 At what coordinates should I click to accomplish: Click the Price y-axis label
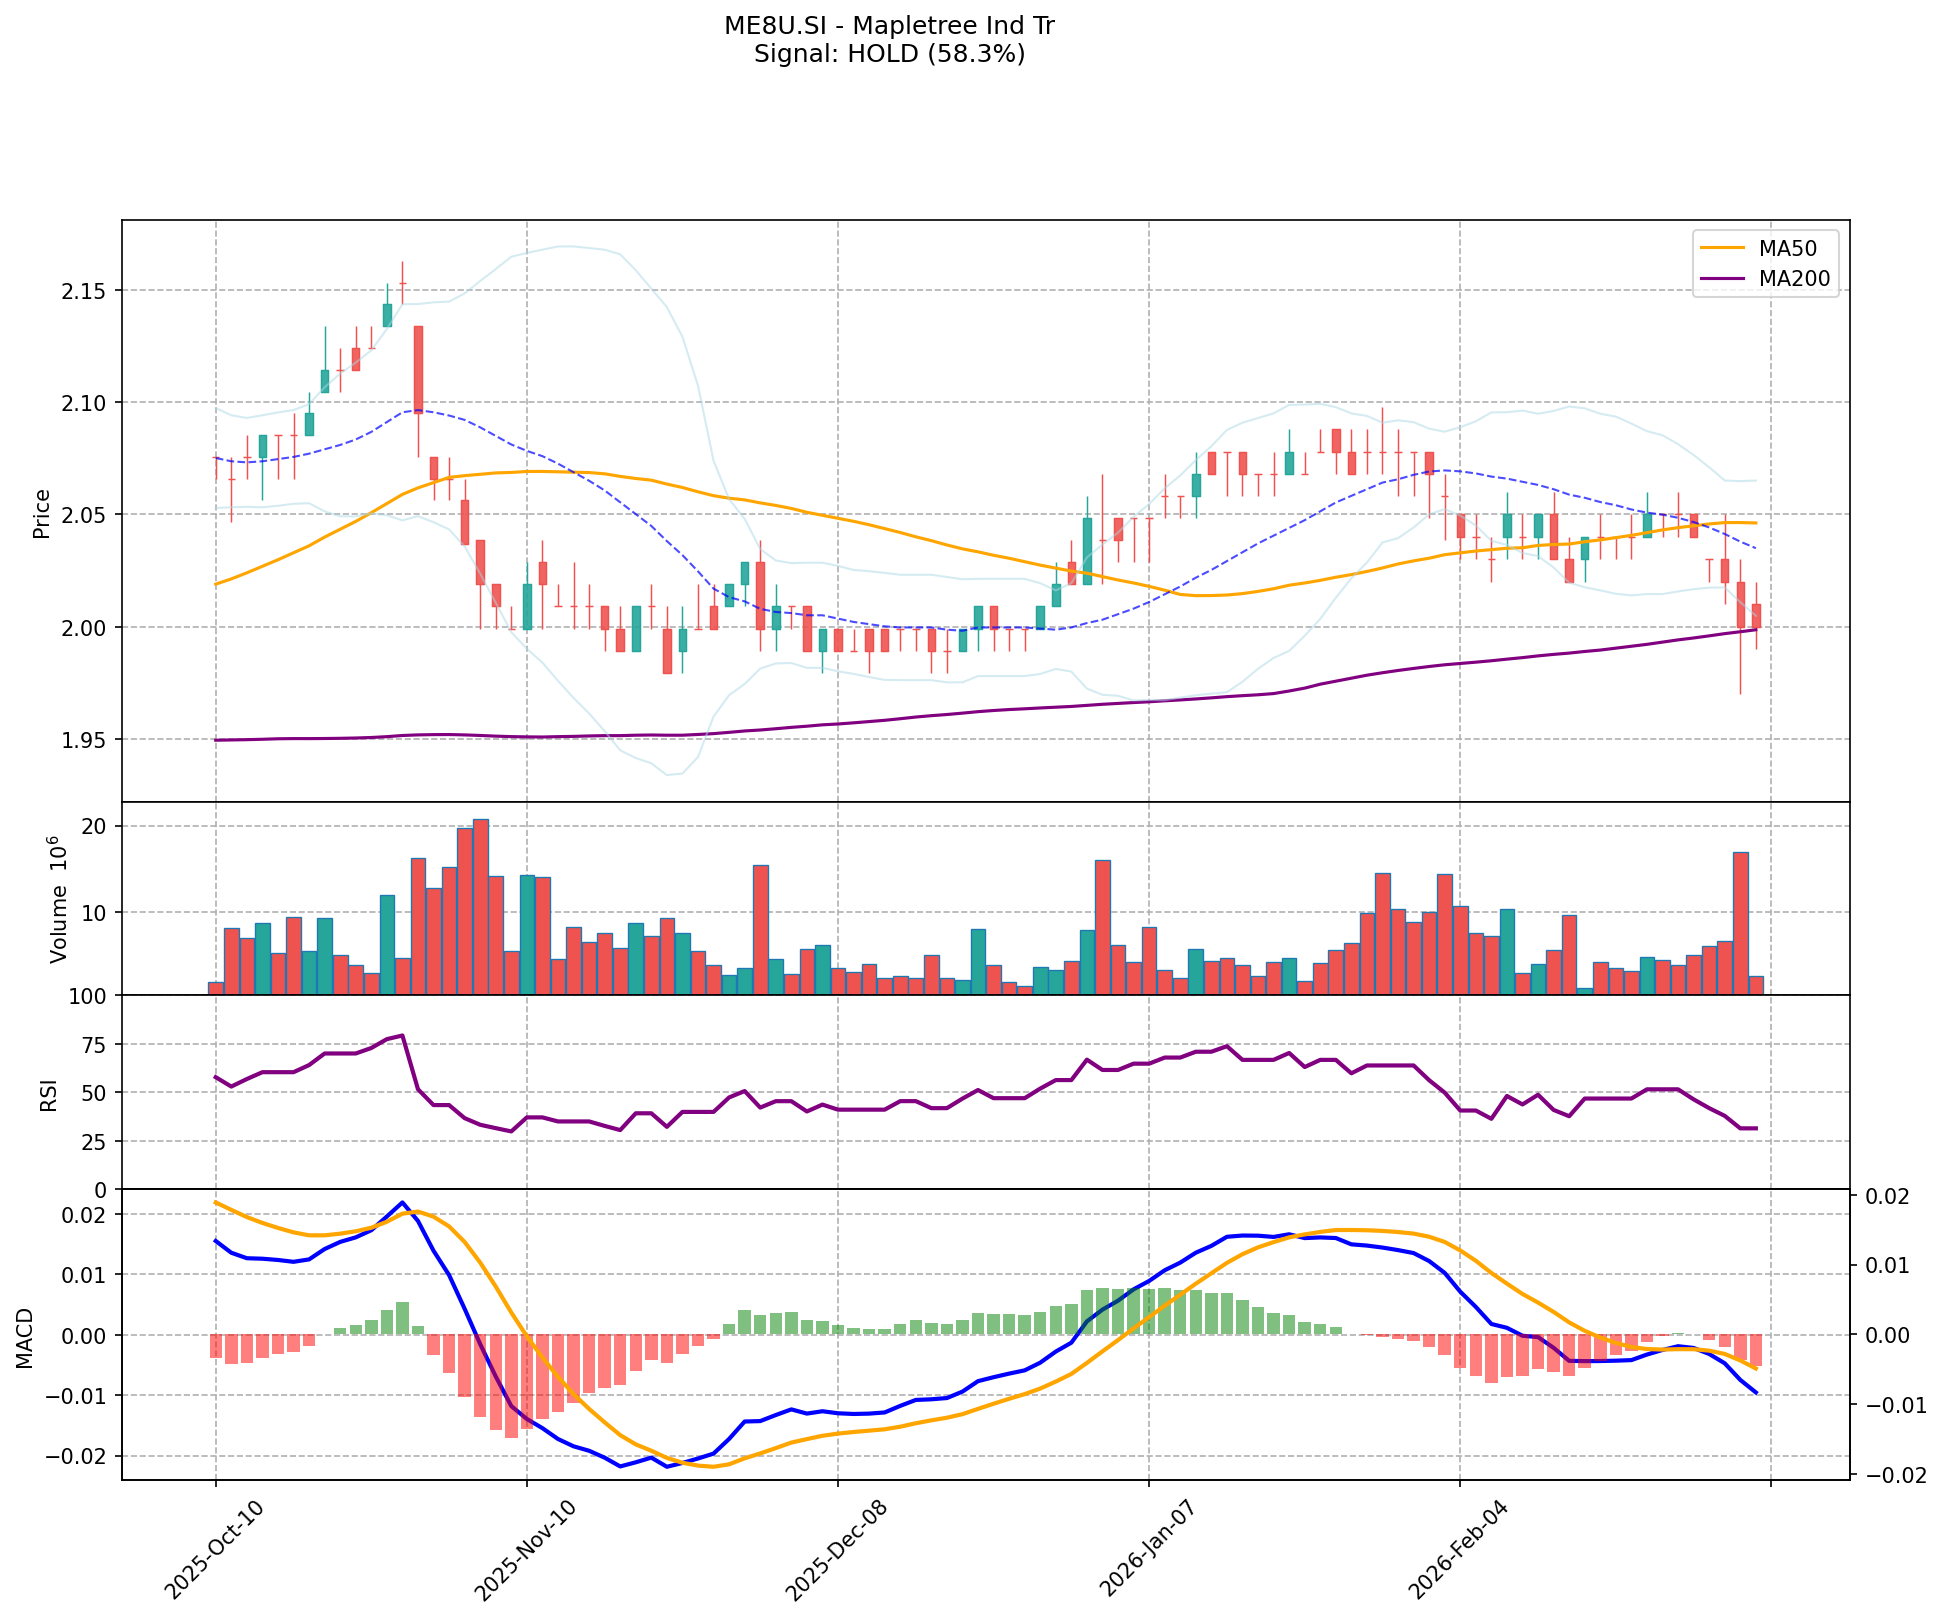pos(42,513)
